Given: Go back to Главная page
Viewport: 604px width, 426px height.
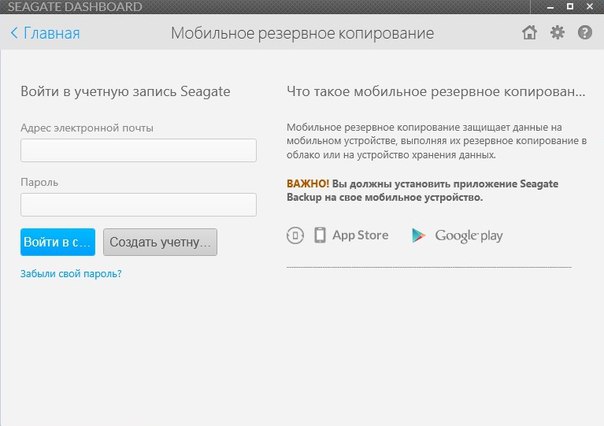Looking at the screenshot, I should point(51,33).
